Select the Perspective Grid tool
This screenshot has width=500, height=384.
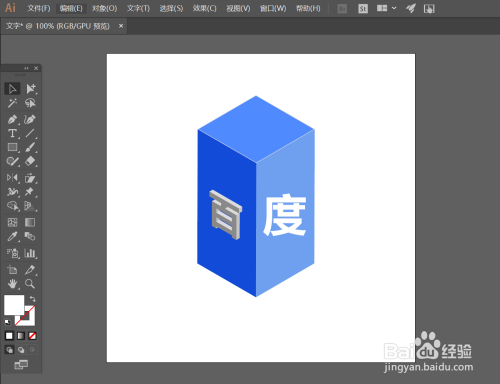pyautogui.click(x=30, y=206)
